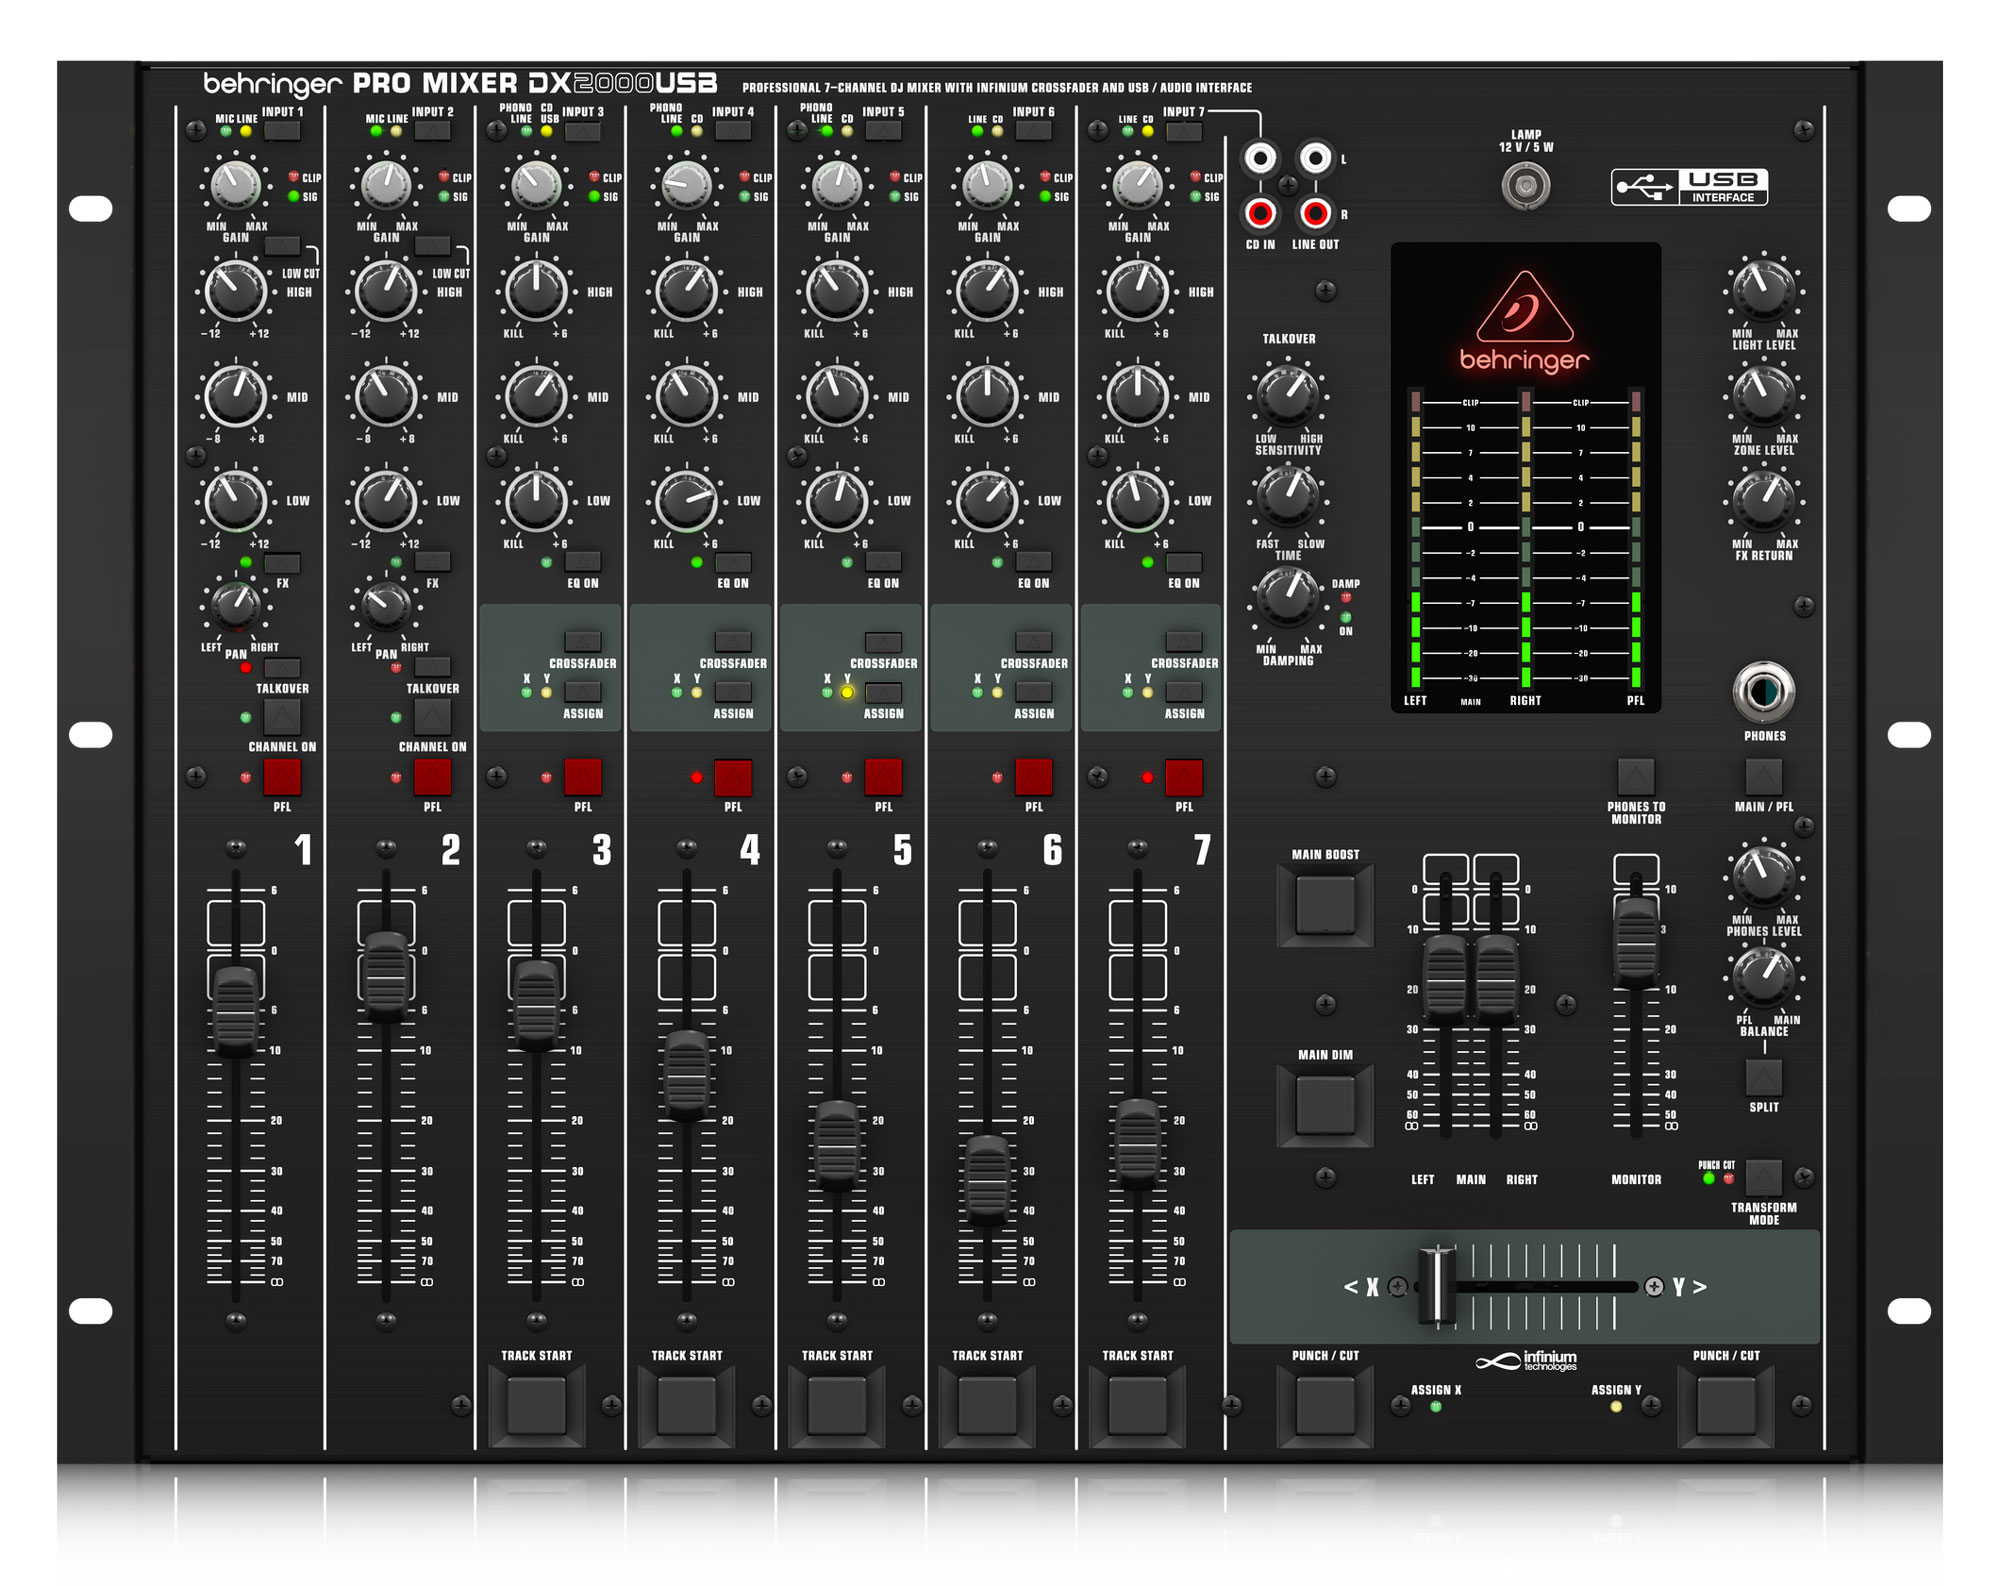Click channel 6 Low EQ knob
The height and width of the screenshot is (1586, 2000).
(x=987, y=501)
